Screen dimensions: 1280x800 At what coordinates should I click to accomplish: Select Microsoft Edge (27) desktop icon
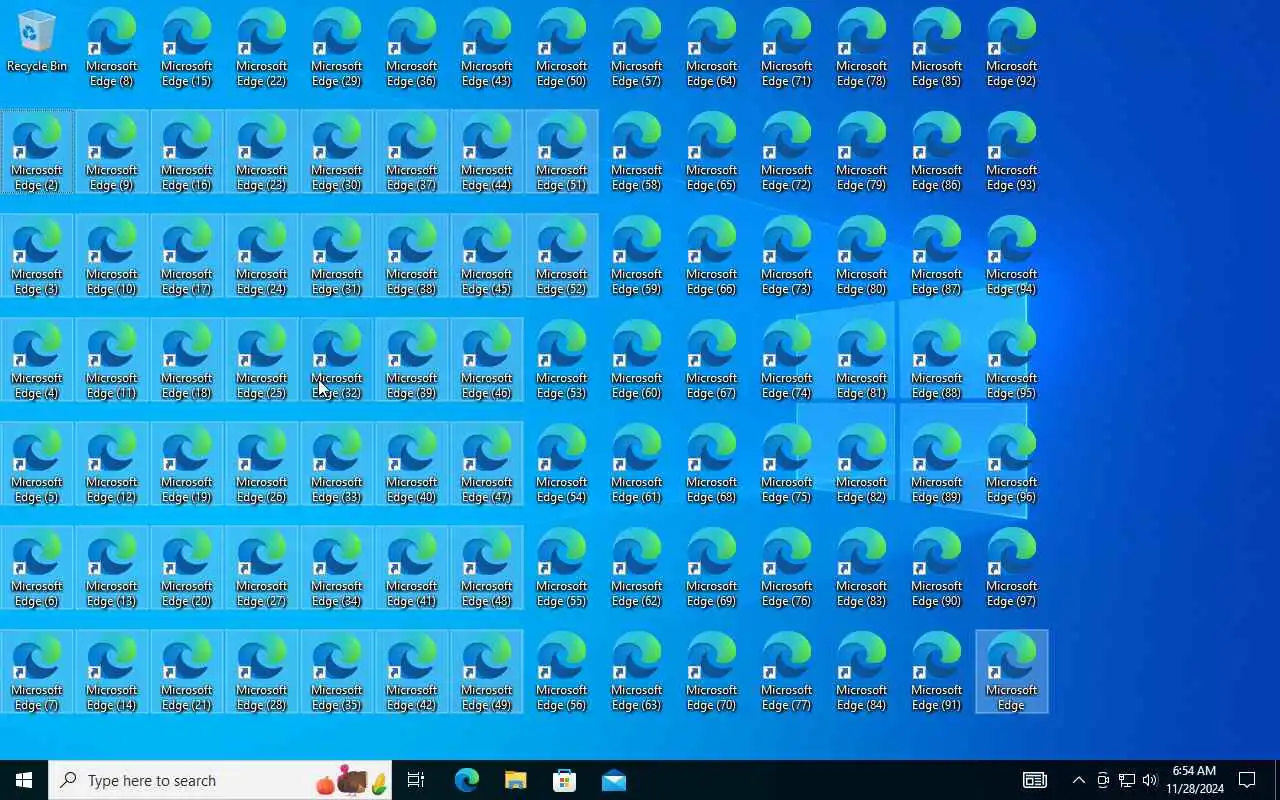tap(262, 568)
